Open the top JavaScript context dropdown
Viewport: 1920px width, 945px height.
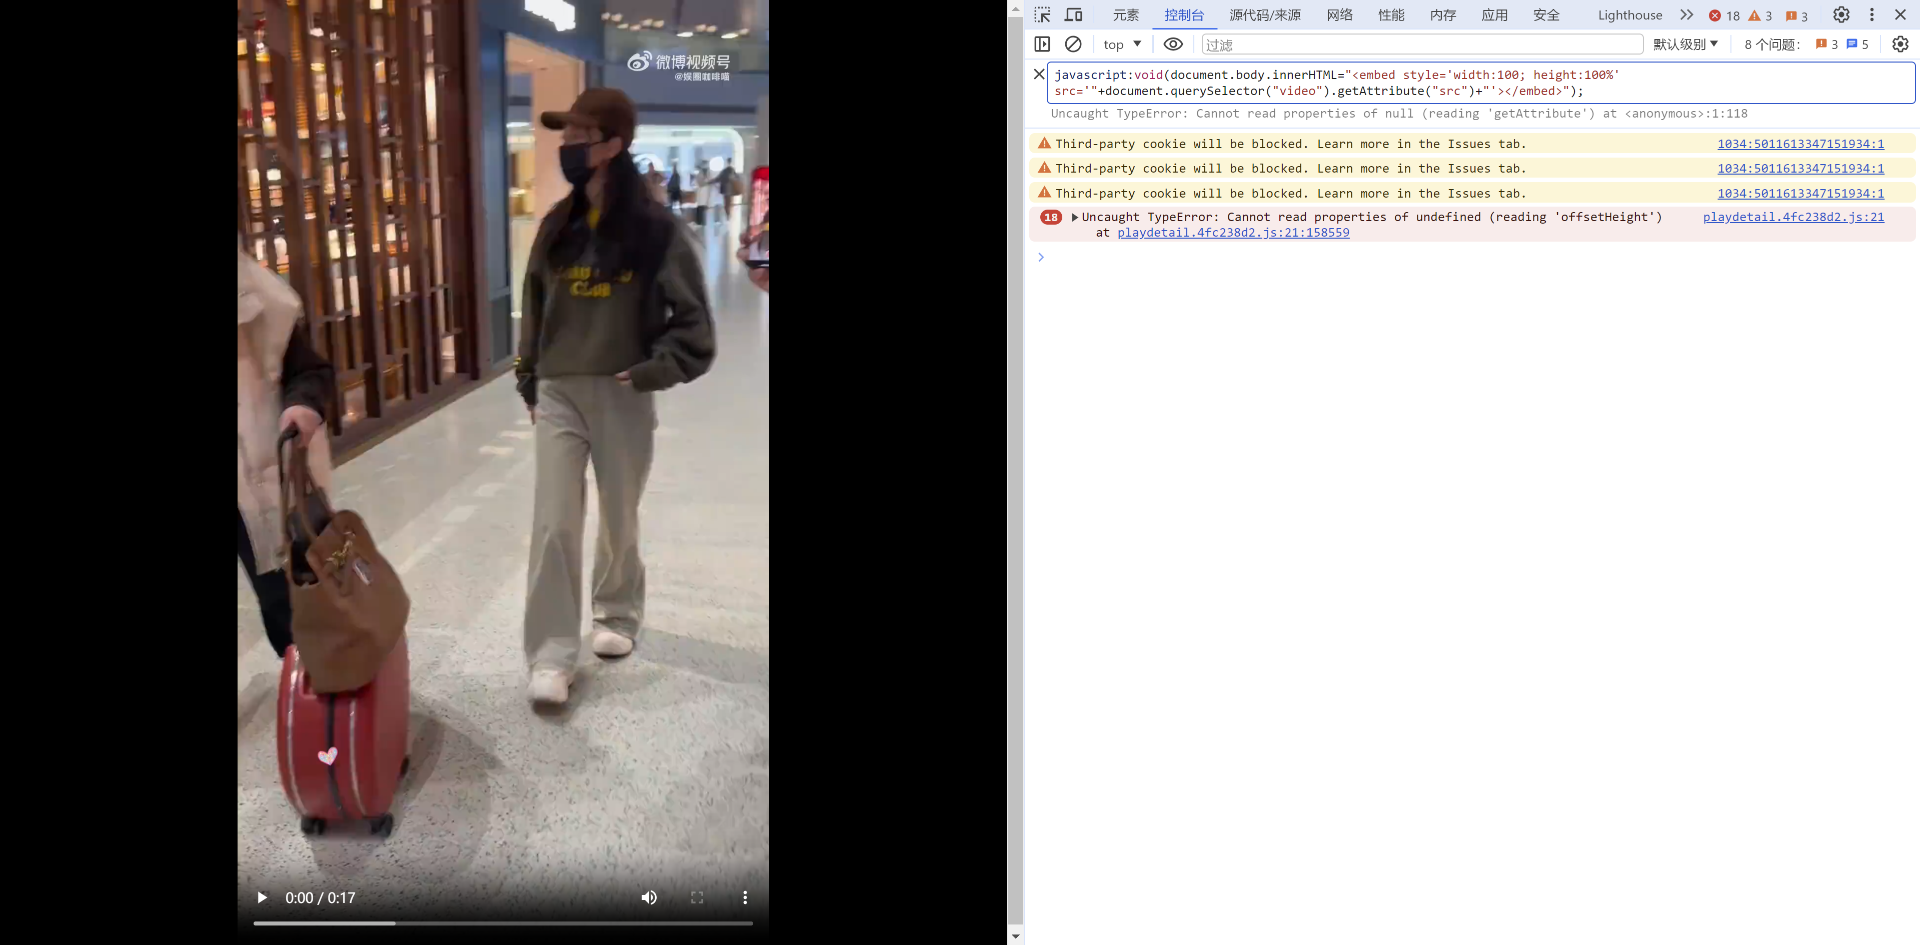[1122, 44]
